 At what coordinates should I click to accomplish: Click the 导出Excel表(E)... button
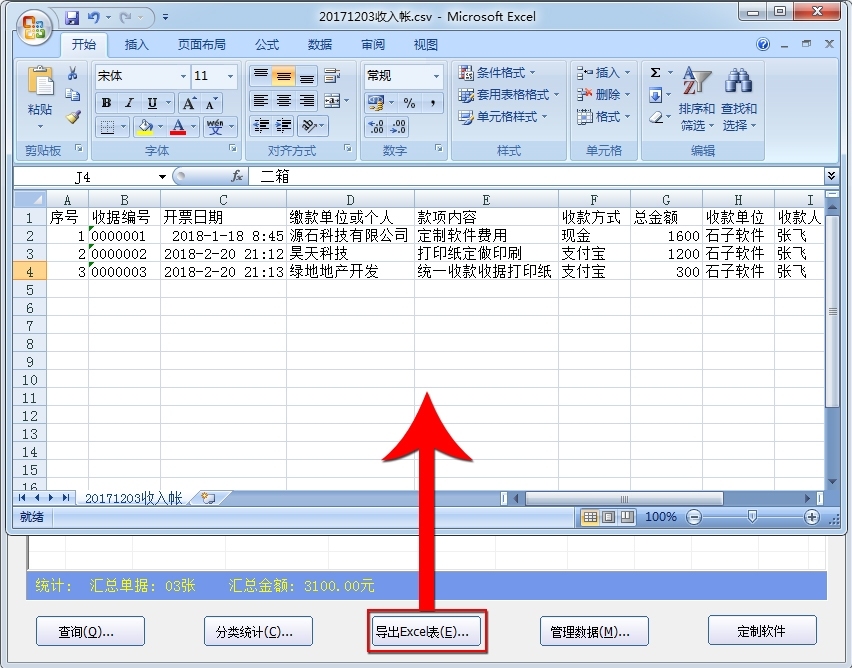pos(427,631)
